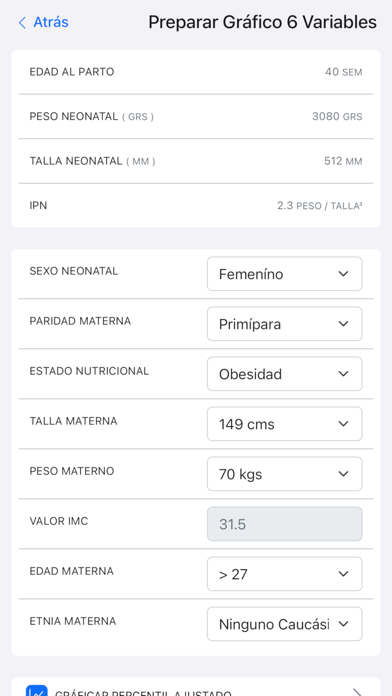The width and height of the screenshot is (392, 696).
Task: Tap the Talla Neonatal 512 mm row
Action: [196, 161]
